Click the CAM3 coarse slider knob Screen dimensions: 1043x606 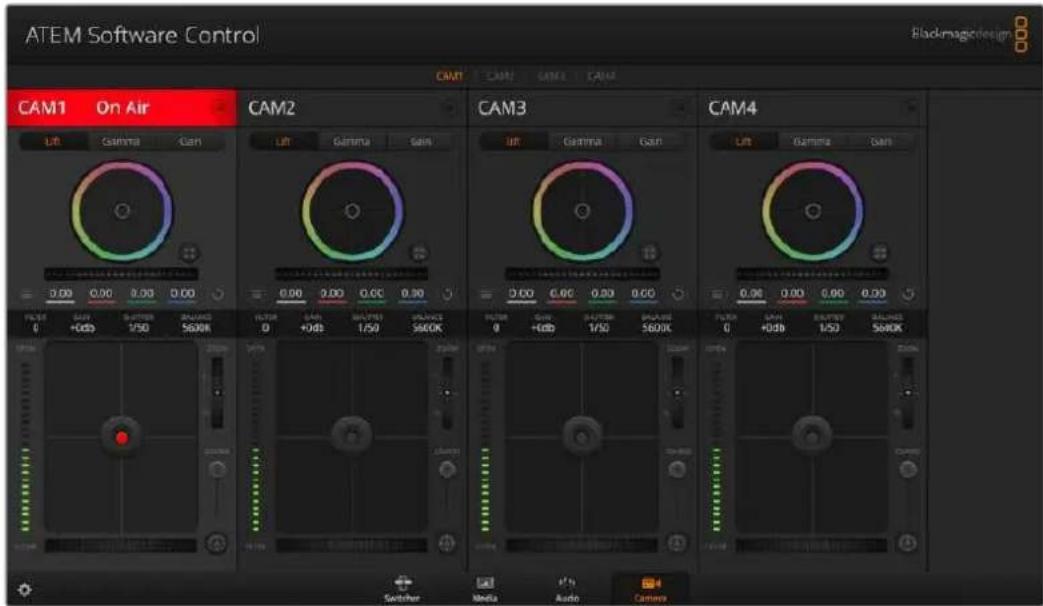[x=677, y=470]
